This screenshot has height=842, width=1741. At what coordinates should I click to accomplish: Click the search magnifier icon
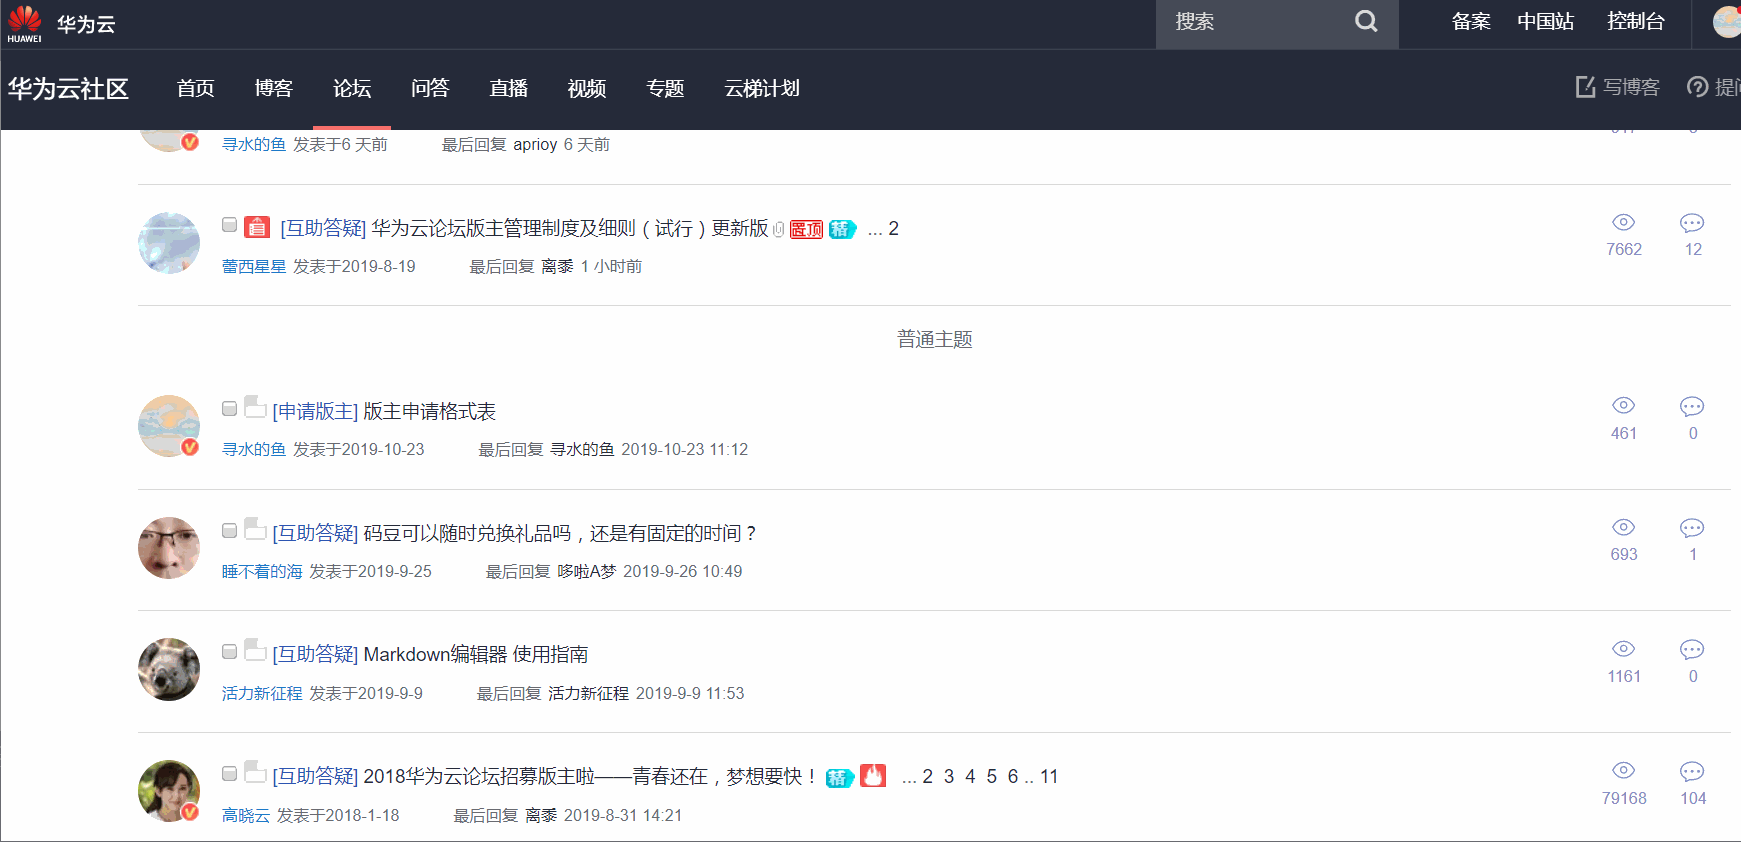[x=1366, y=21]
